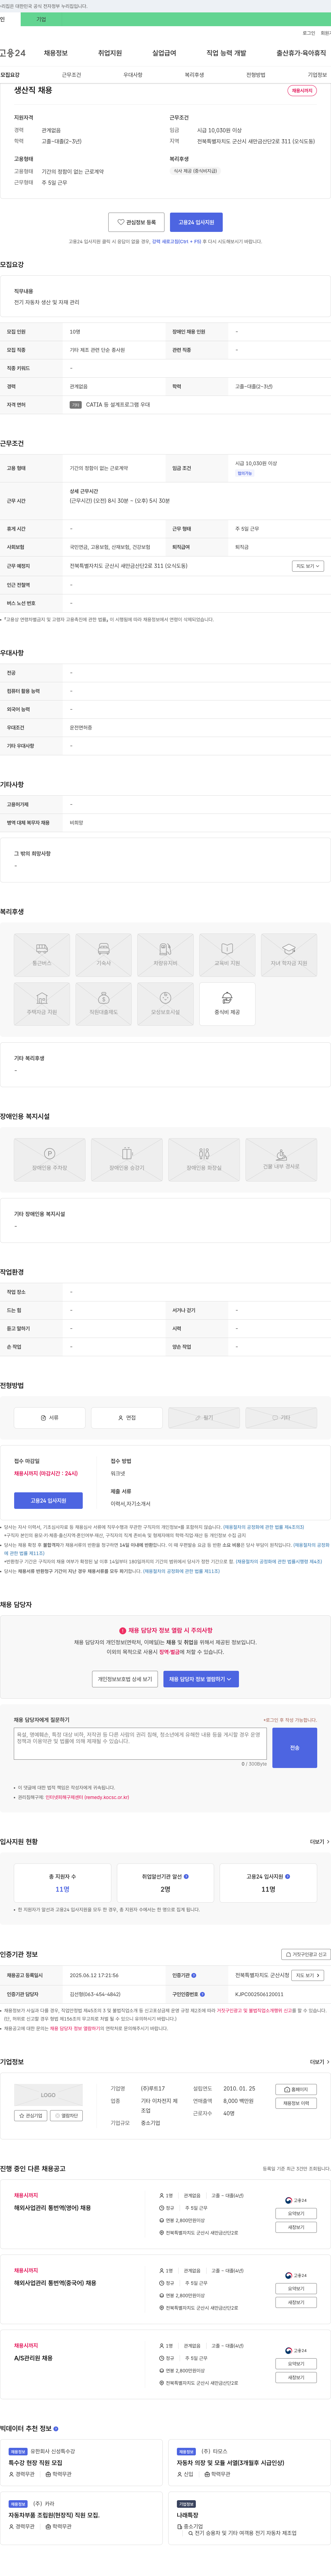Click 새창보기 for the 영어 posting
This screenshot has width=331, height=2576.
click(296, 2227)
